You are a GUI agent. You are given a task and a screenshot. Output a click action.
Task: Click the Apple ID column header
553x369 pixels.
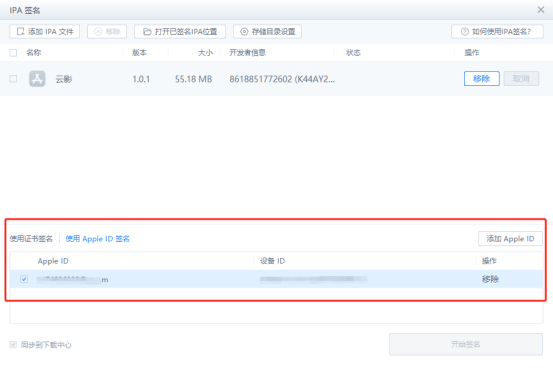(53, 261)
